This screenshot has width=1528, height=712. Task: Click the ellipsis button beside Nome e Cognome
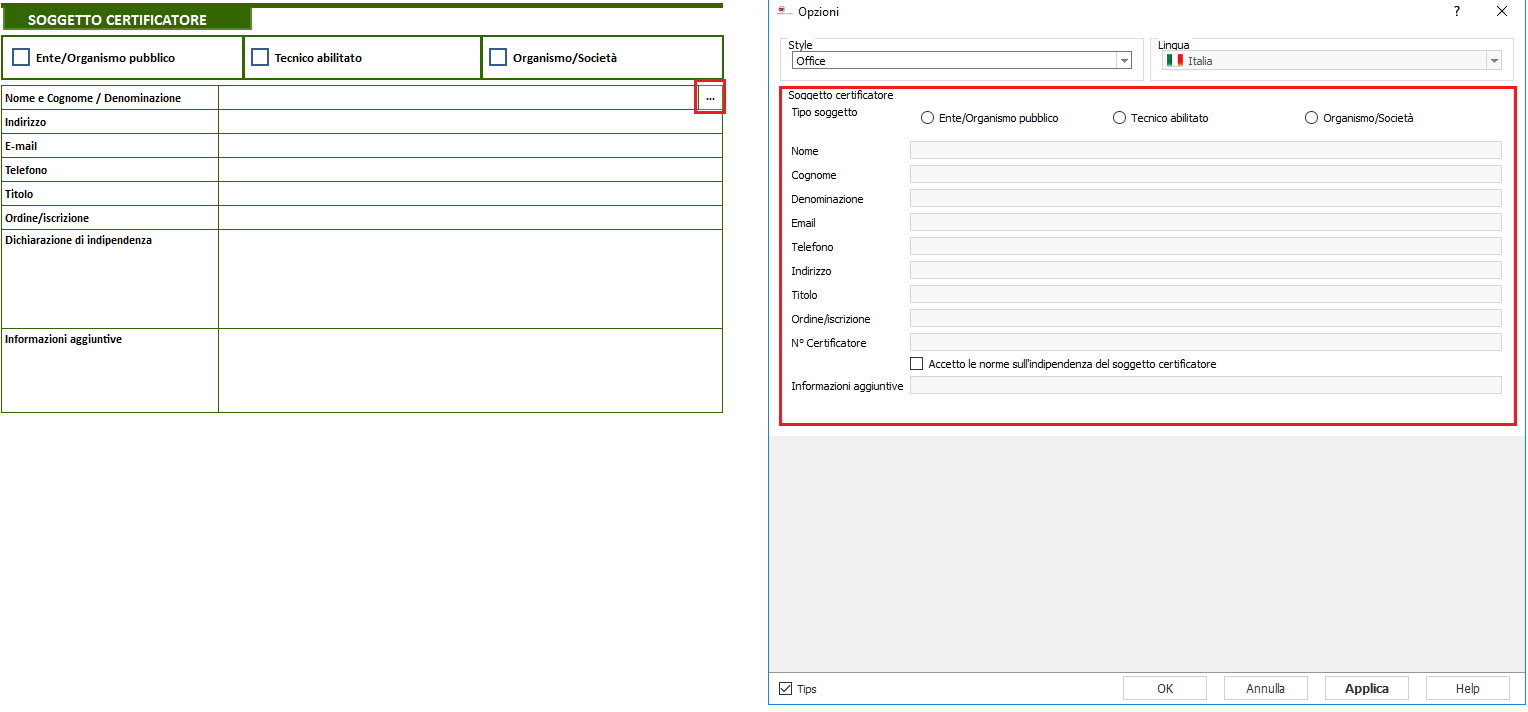tap(709, 97)
